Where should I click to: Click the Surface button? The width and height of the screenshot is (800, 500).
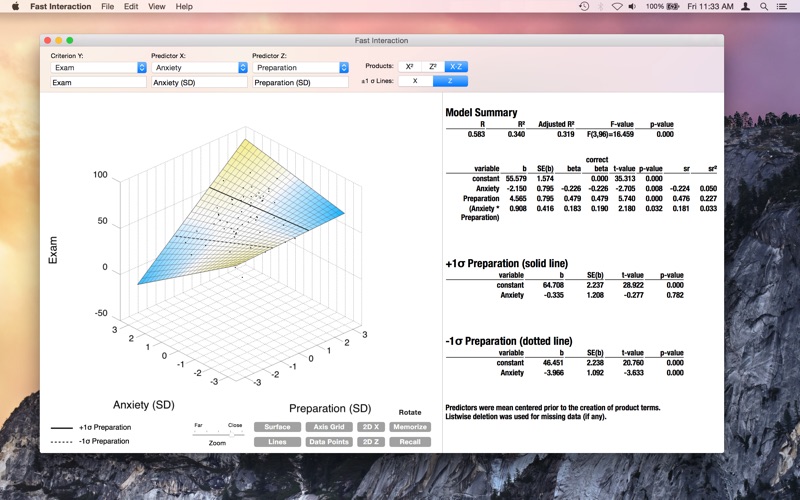click(278, 427)
